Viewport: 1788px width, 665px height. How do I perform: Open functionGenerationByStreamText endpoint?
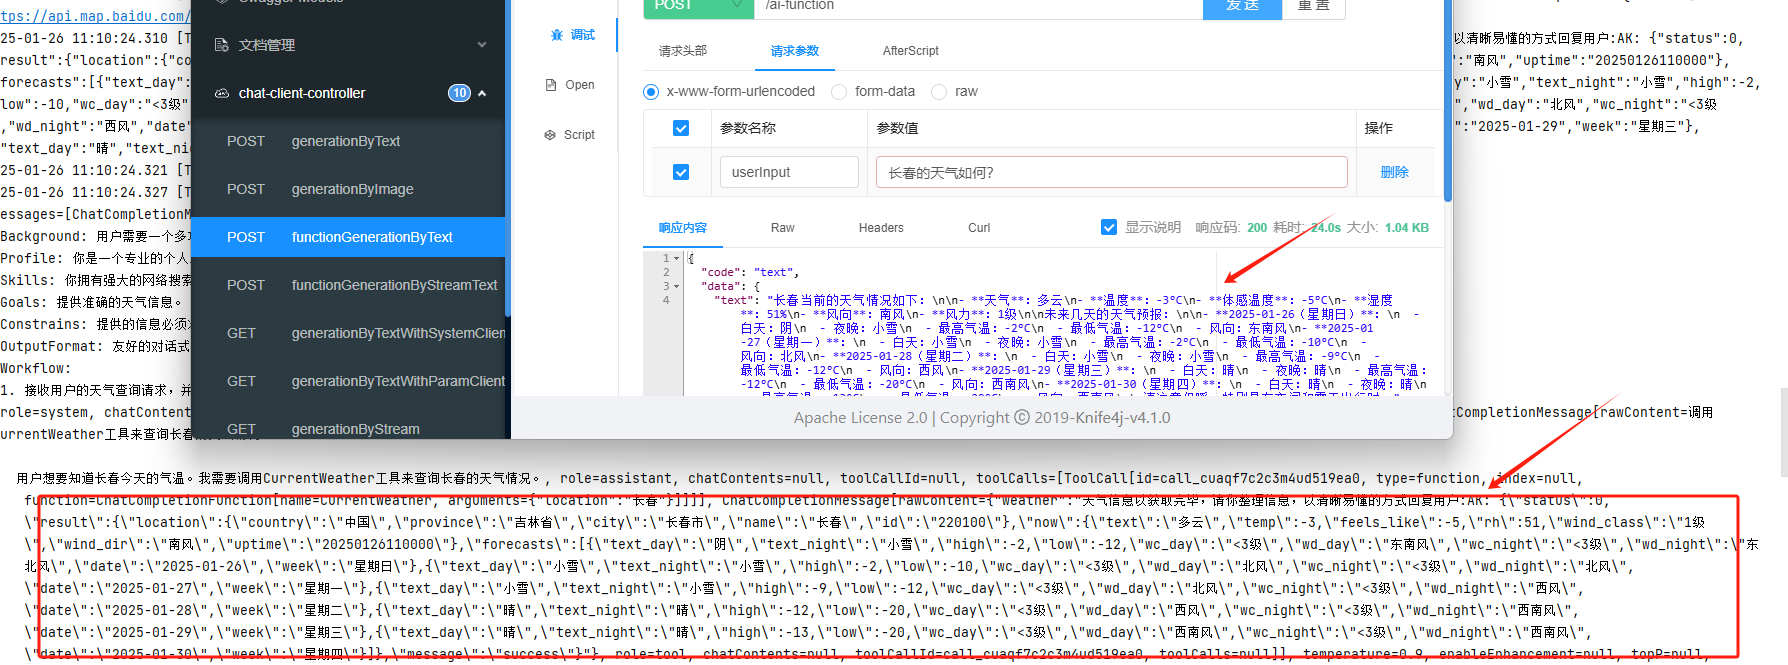click(x=348, y=285)
